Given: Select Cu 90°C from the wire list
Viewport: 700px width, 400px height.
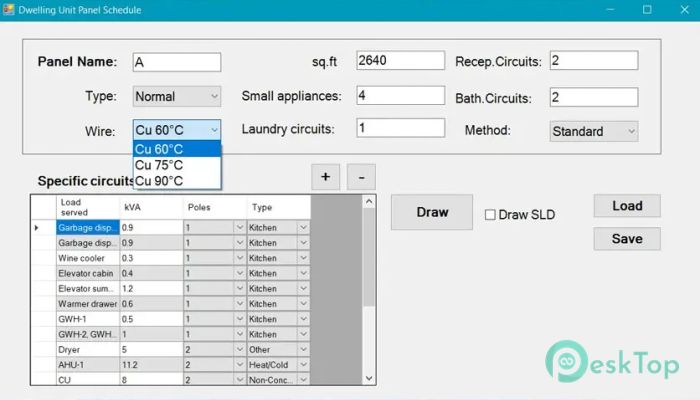Looking at the screenshot, I should point(177,181).
